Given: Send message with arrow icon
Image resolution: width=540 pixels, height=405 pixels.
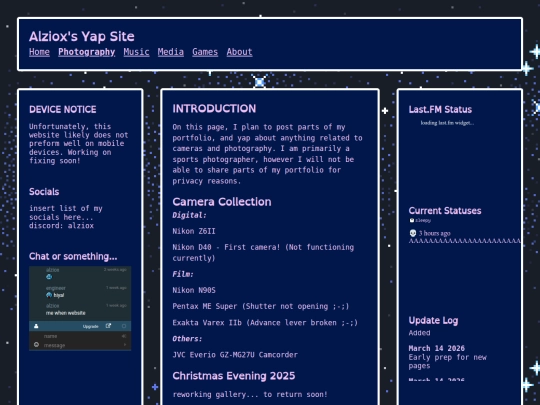Looking at the screenshot, I should (125, 345).
